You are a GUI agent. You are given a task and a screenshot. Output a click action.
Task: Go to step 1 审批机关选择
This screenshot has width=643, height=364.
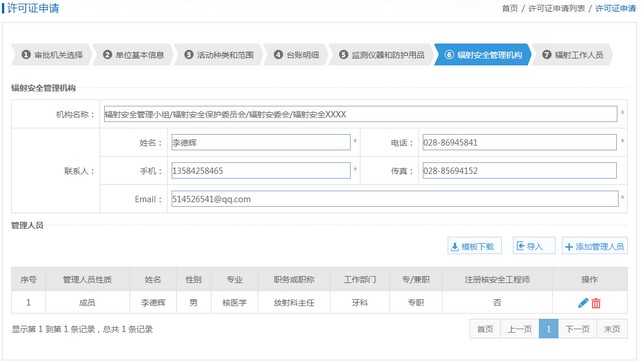[x=52, y=55]
